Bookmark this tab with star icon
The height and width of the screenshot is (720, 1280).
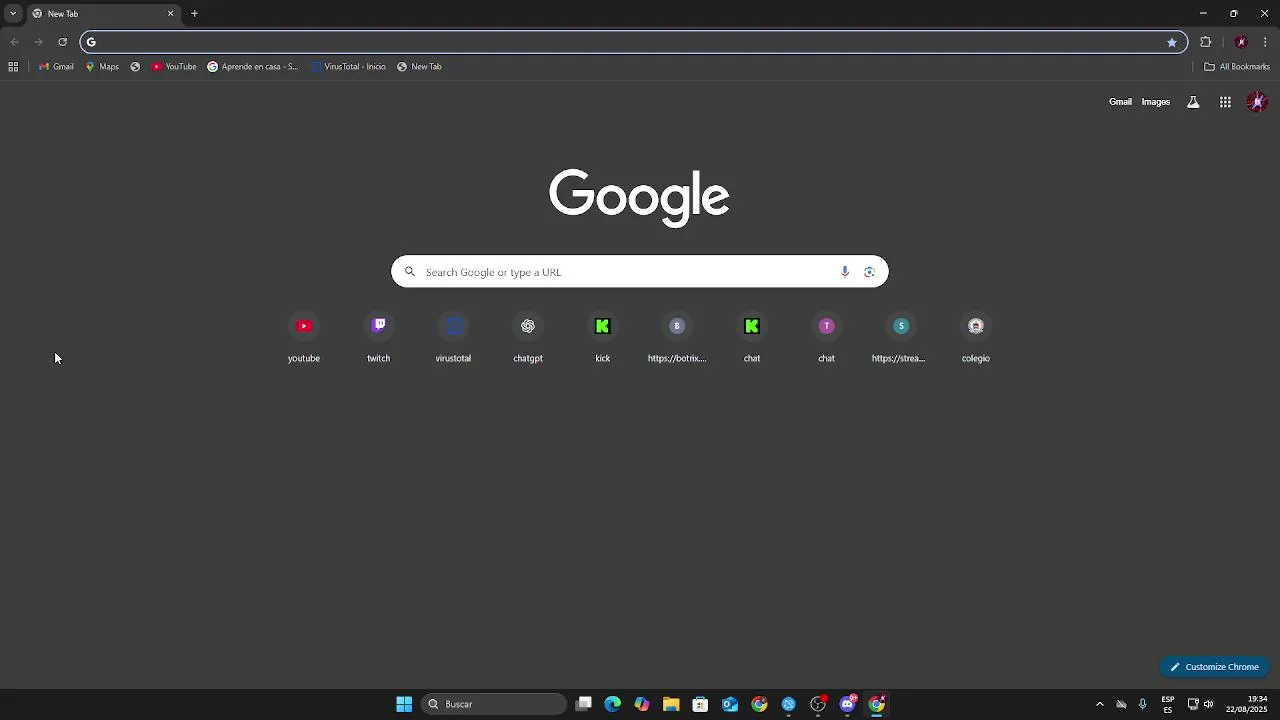point(1172,42)
